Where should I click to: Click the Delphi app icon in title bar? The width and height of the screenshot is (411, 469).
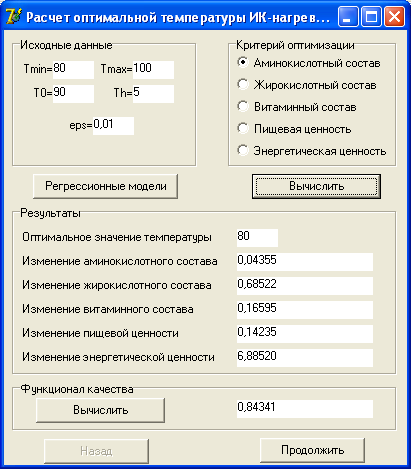point(13,16)
